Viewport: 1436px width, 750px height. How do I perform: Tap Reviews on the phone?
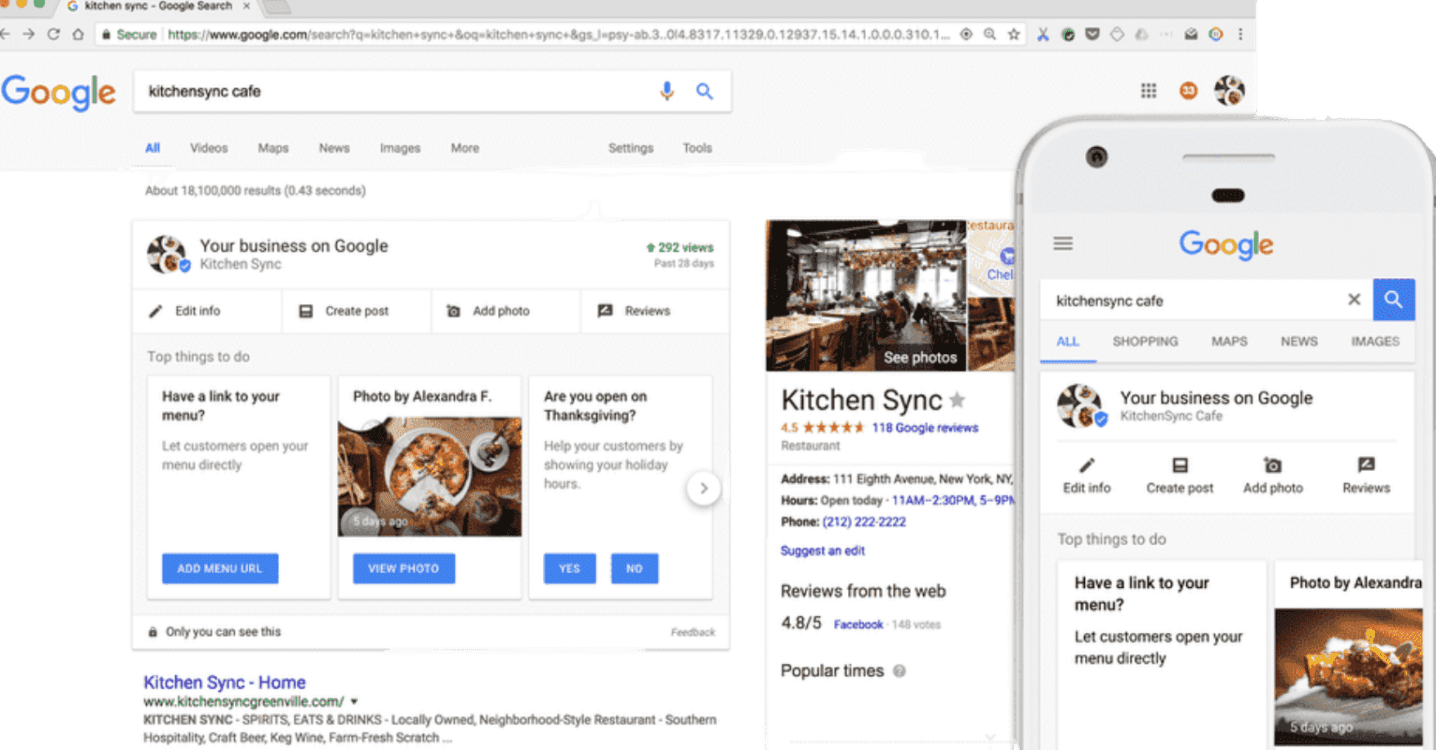pyautogui.click(x=1366, y=476)
